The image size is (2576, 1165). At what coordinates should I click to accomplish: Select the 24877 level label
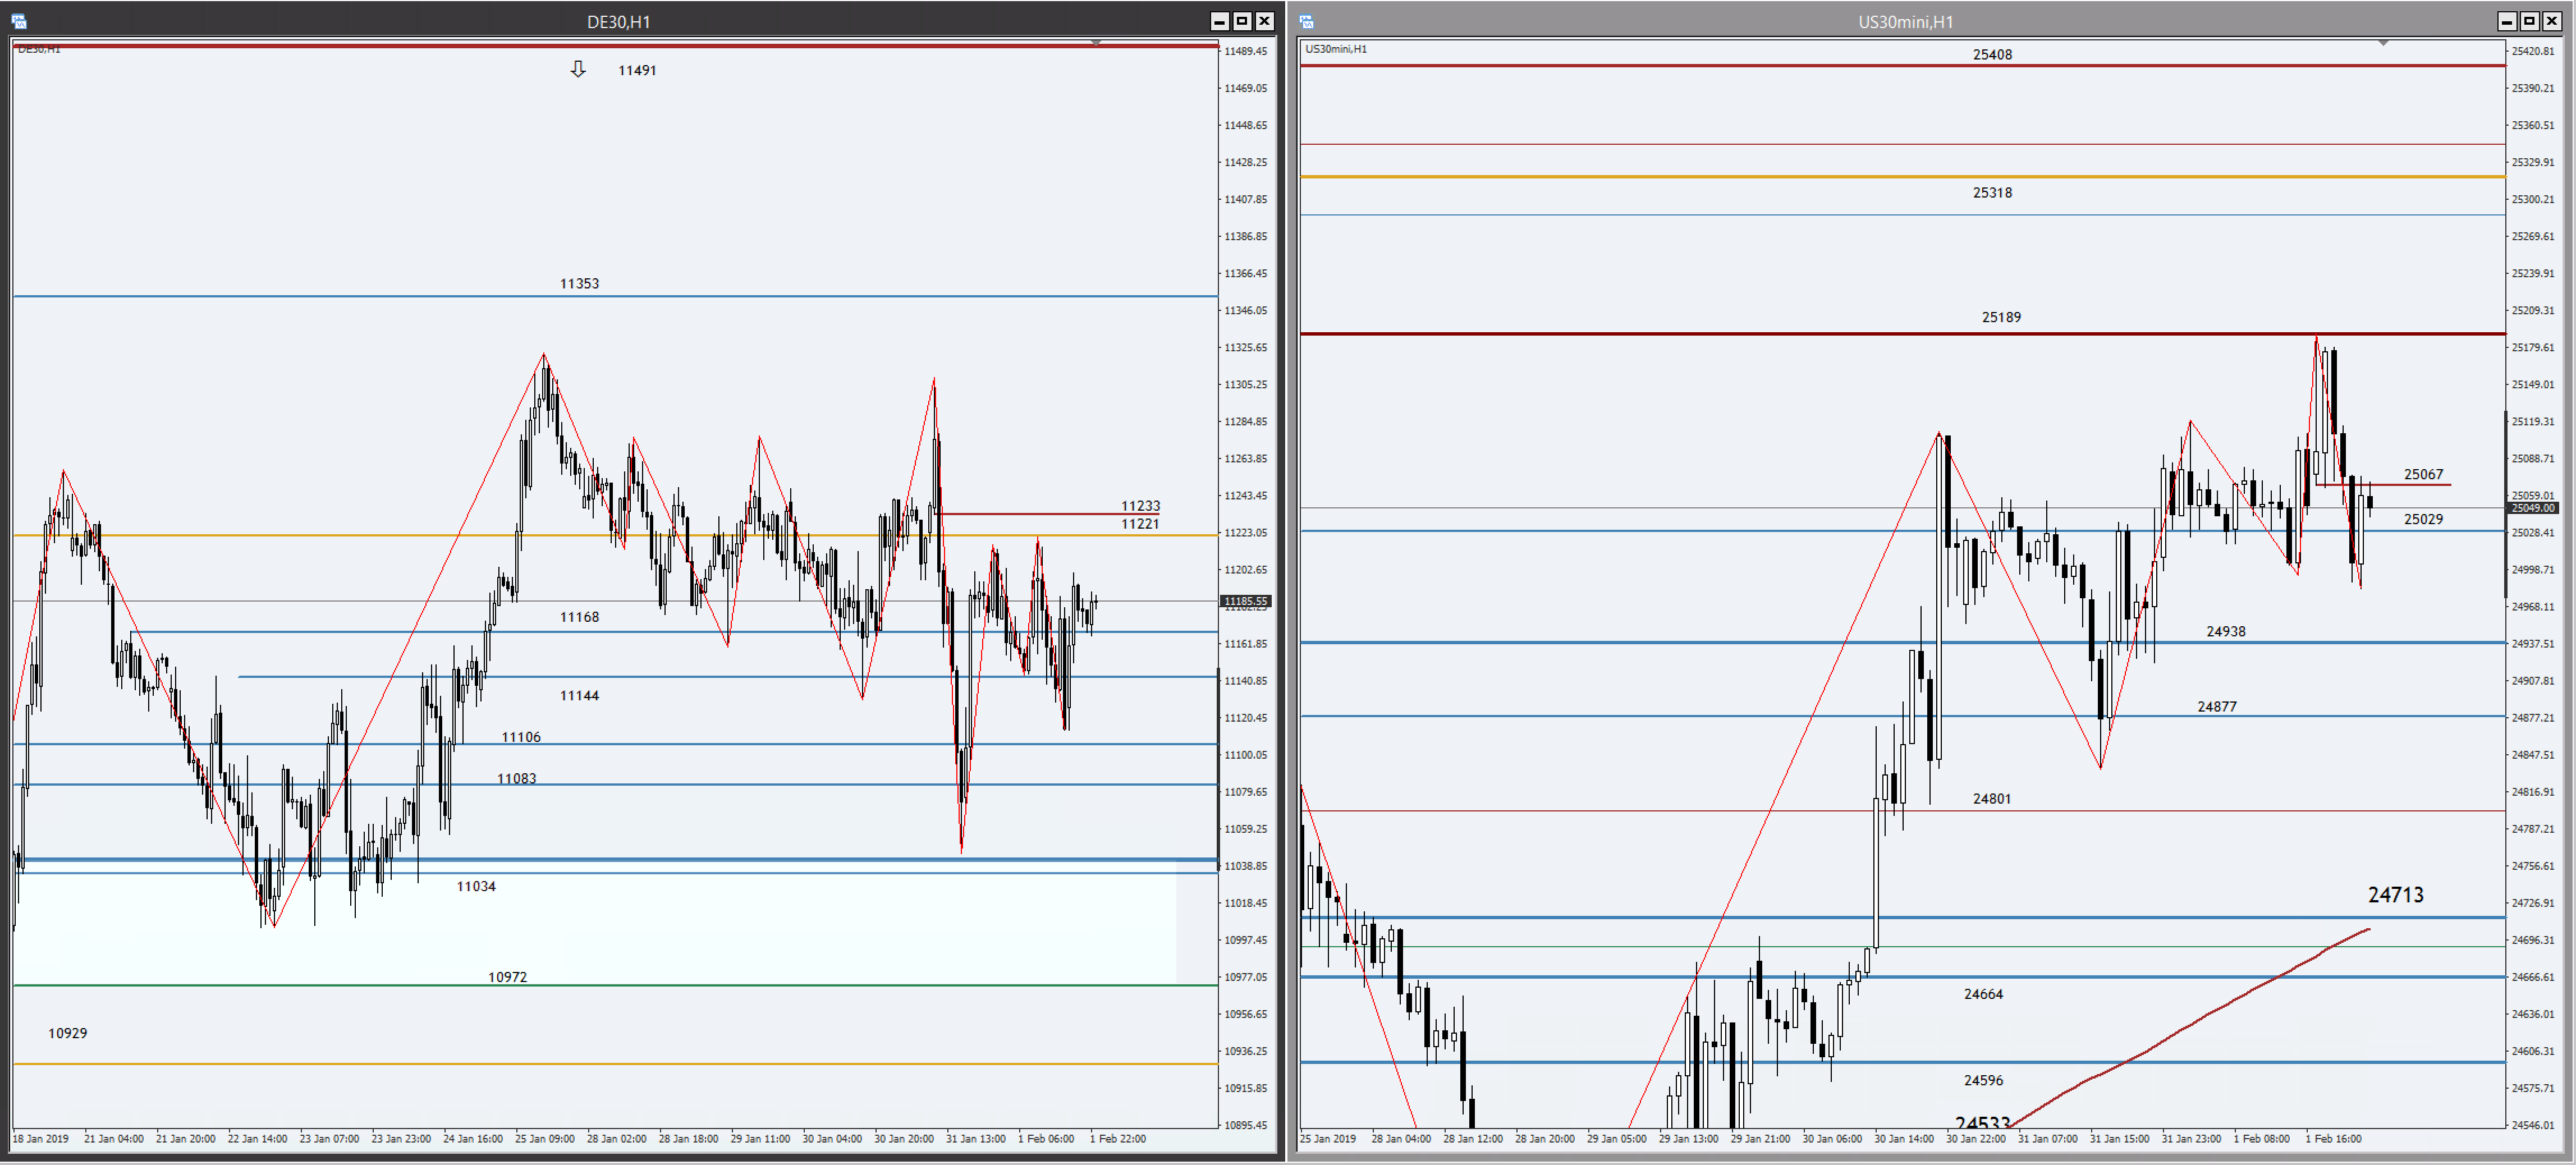coord(2216,707)
